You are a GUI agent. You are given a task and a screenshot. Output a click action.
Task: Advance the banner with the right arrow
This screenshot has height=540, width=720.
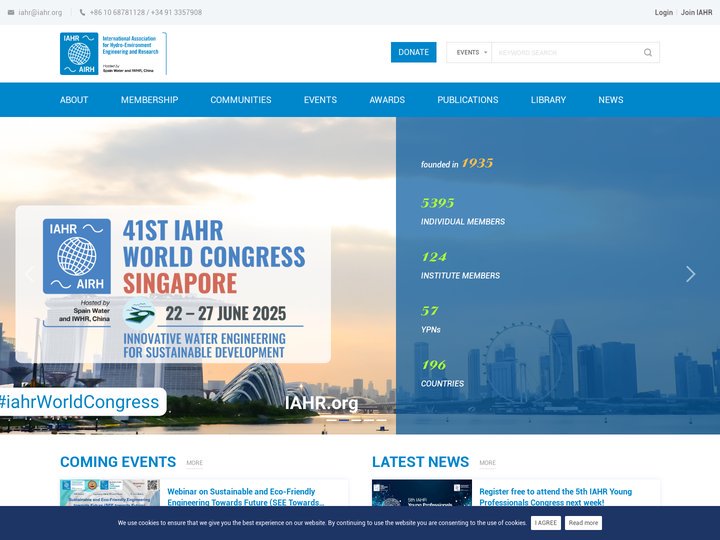pos(690,274)
